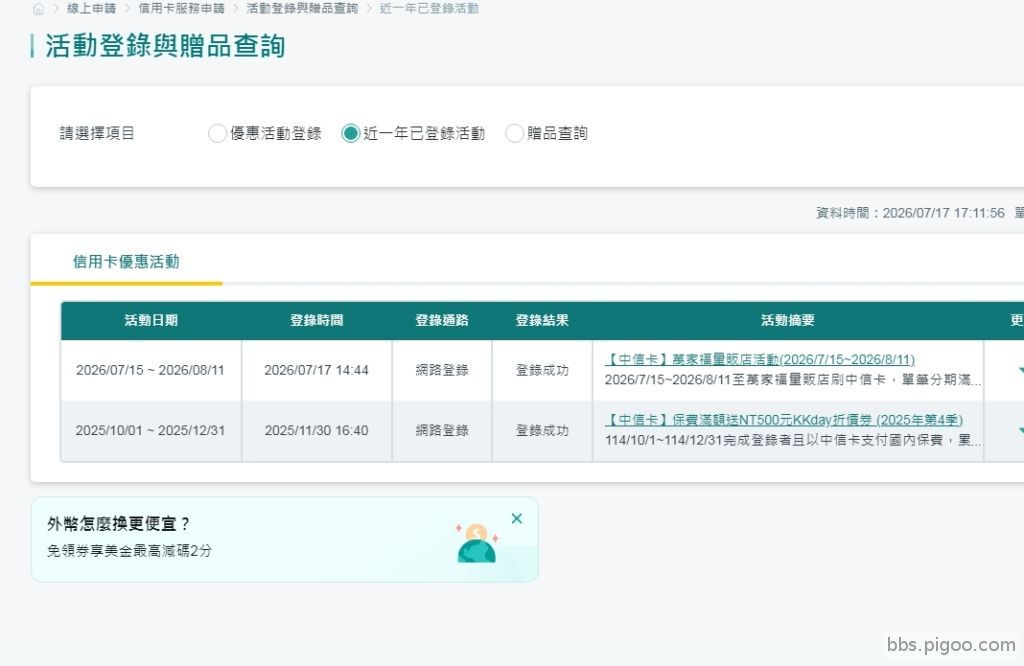Click the home icon in breadcrumb
This screenshot has height=666, width=1024.
(39, 8)
